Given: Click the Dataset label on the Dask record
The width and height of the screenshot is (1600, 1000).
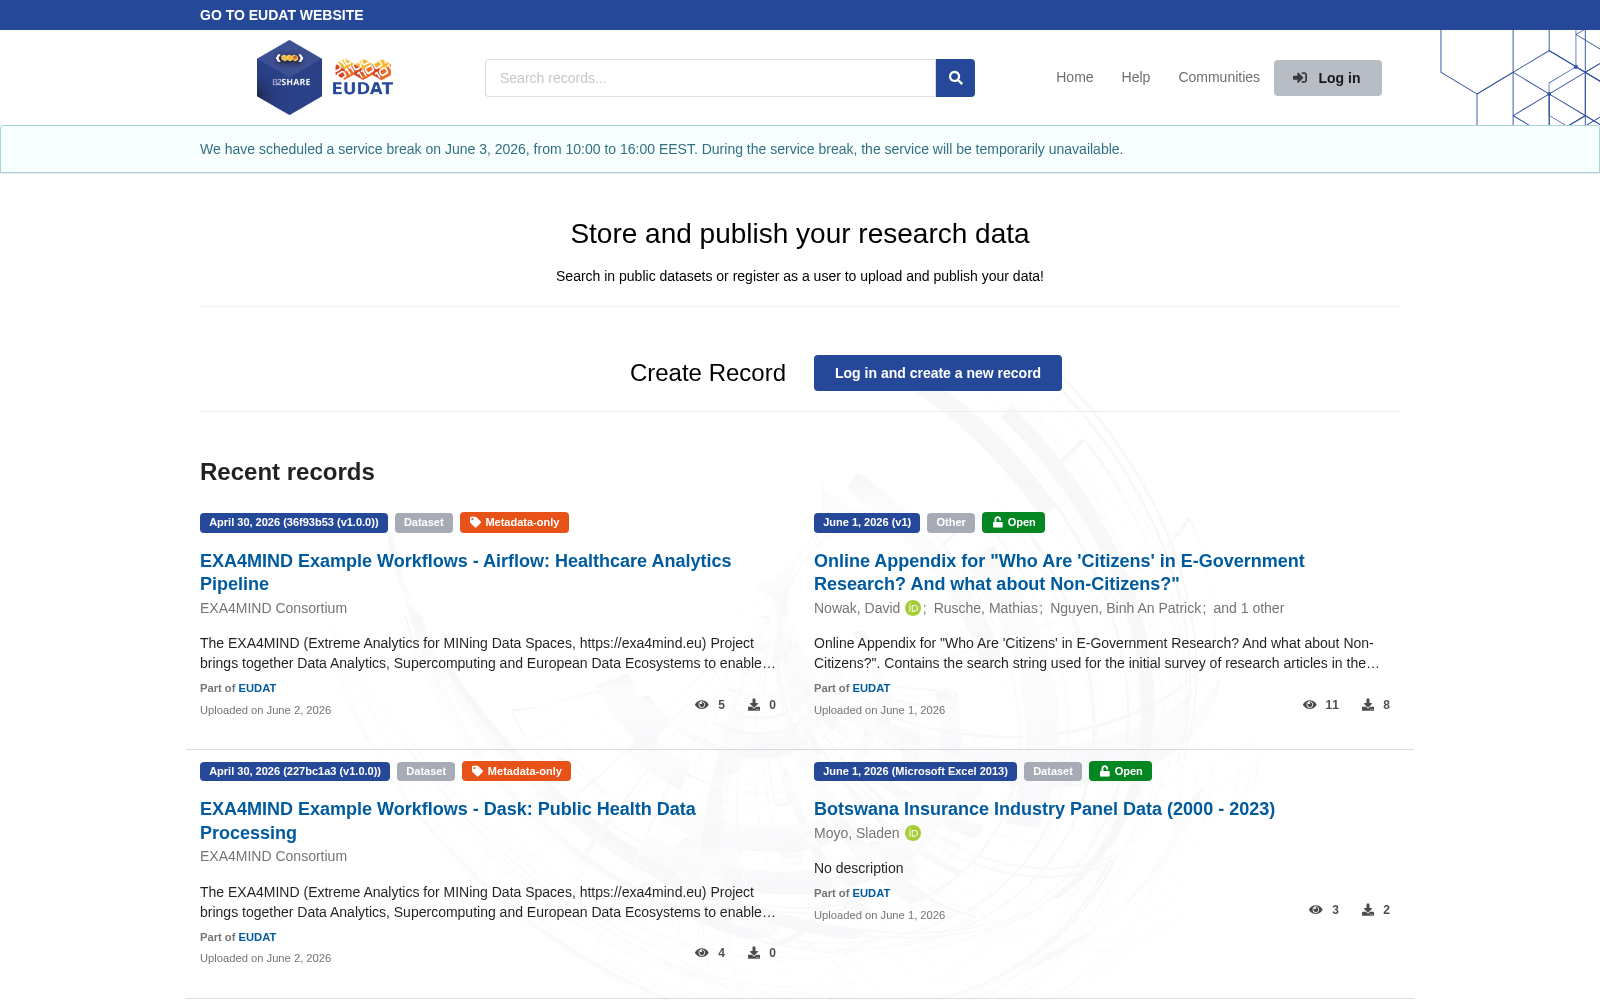Looking at the screenshot, I should (x=426, y=771).
